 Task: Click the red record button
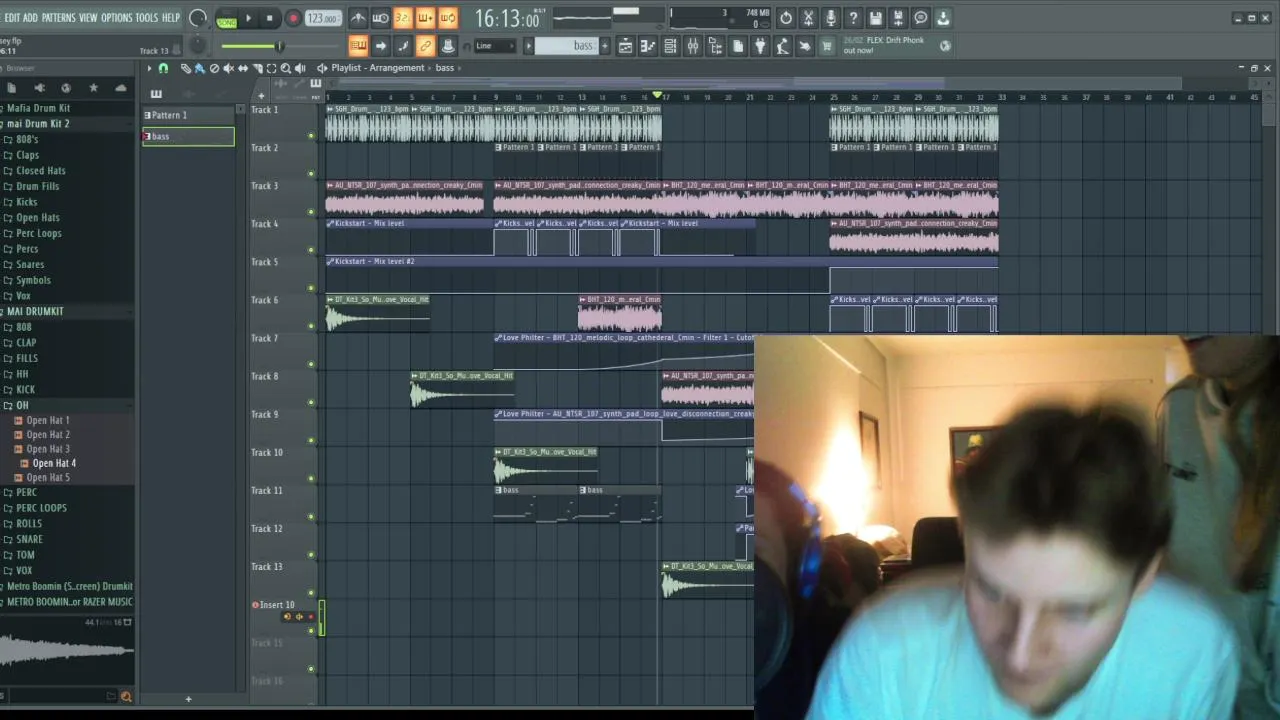coord(293,18)
